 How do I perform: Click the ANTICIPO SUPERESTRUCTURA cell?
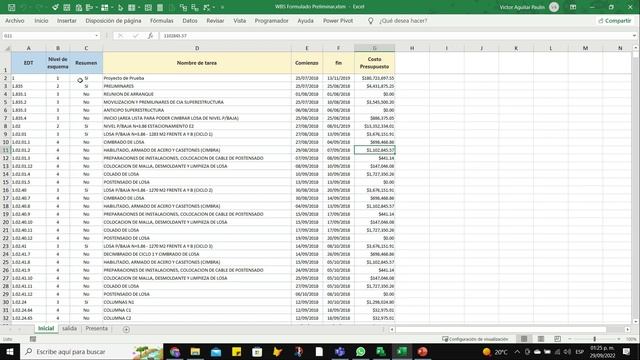197,110
